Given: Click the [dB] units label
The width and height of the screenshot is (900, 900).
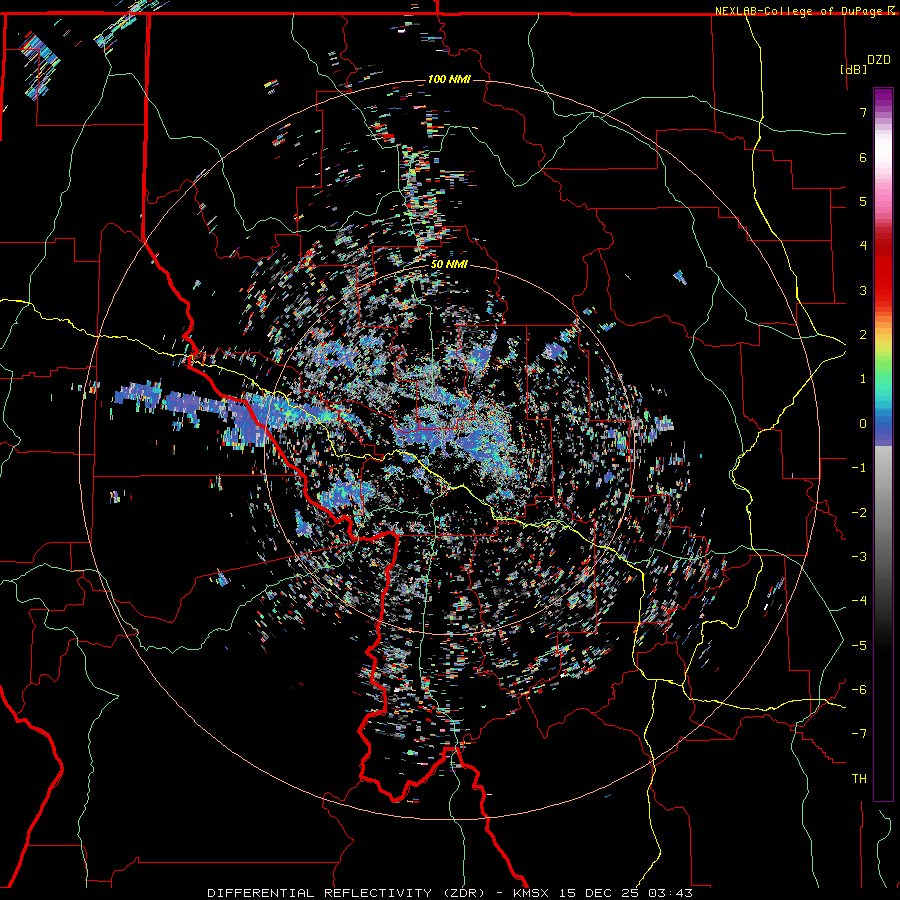Looking at the screenshot, I should pos(852,70).
